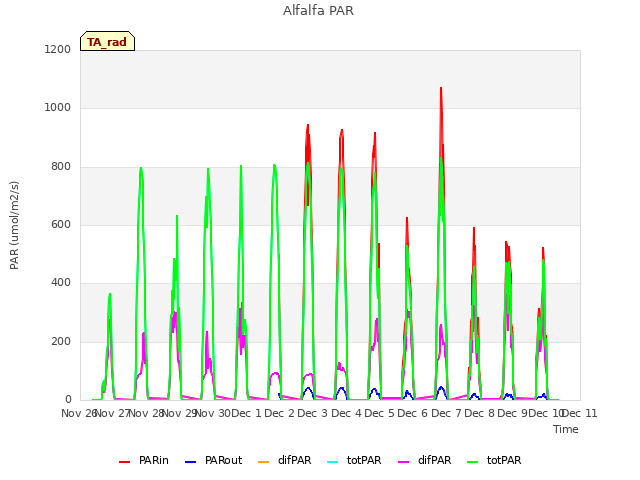Click the Dec 3 x-axis label

pos(313,413)
